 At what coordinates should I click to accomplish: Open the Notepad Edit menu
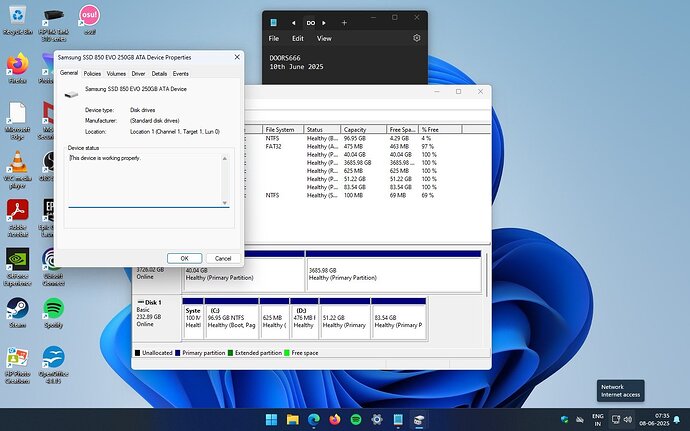[x=298, y=38]
